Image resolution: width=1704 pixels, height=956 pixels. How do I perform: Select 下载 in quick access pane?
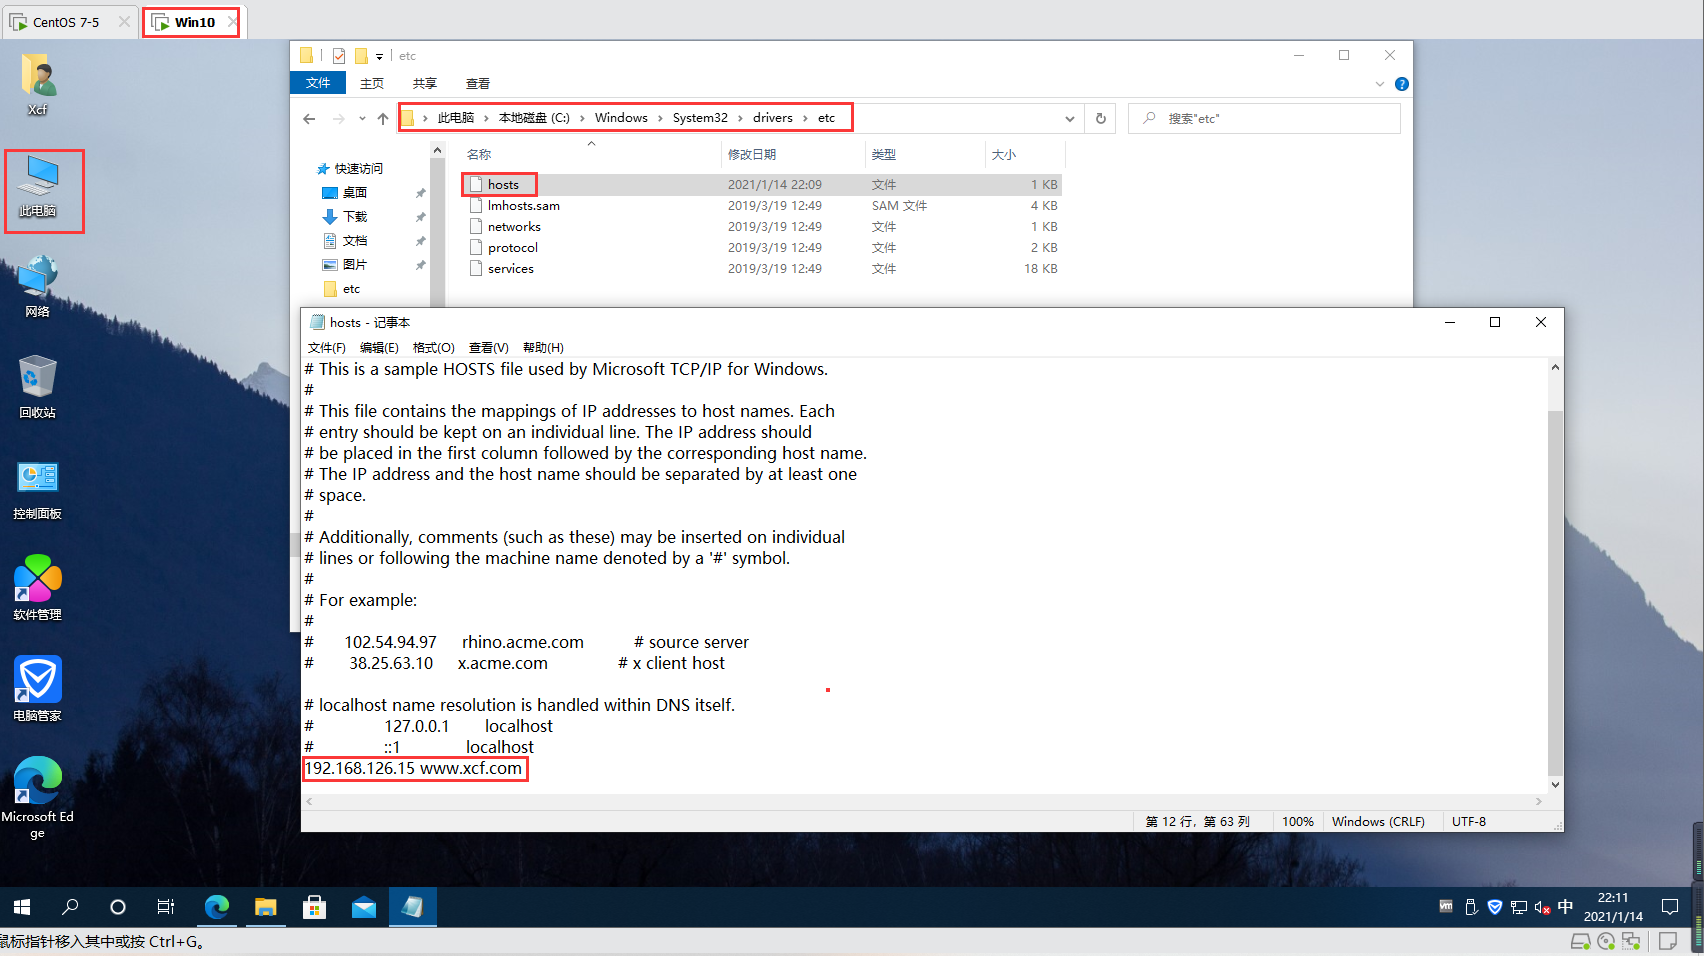click(355, 217)
